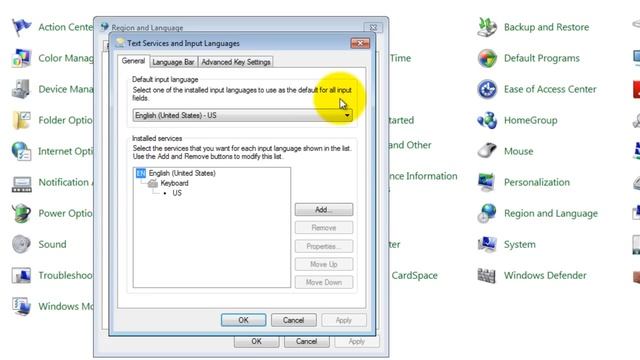Switch to the Language Bar tab
The image size is (640, 360).
(173, 62)
